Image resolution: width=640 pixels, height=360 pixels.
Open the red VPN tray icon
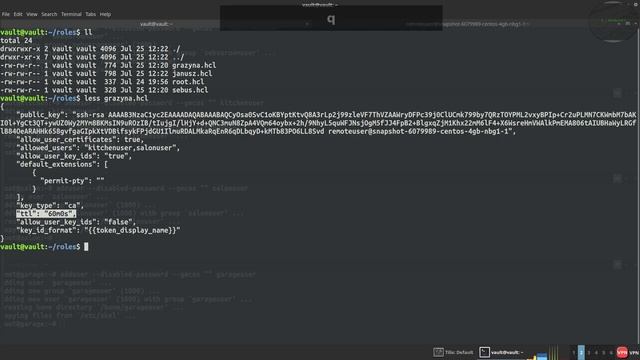(622, 352)
